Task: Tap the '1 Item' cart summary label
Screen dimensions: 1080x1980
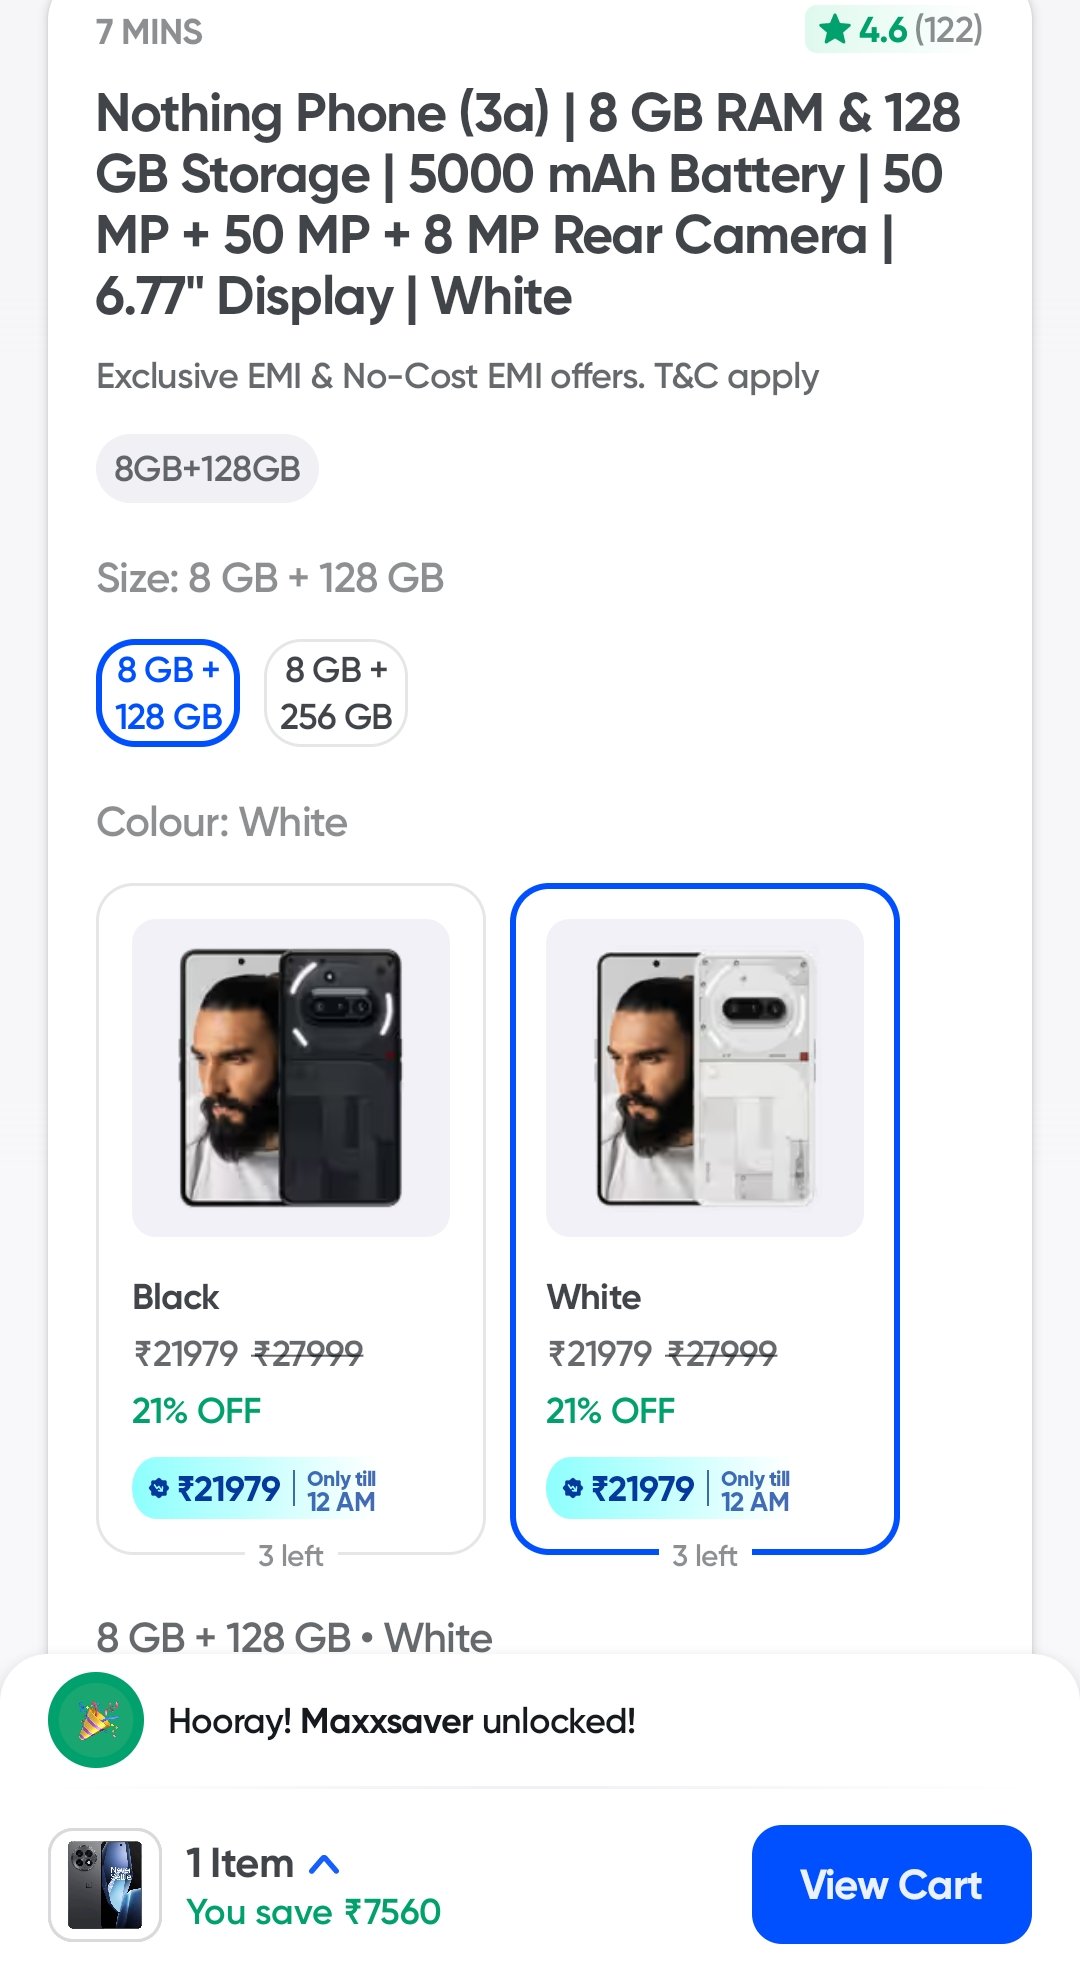Action: tap(240, 1864)
